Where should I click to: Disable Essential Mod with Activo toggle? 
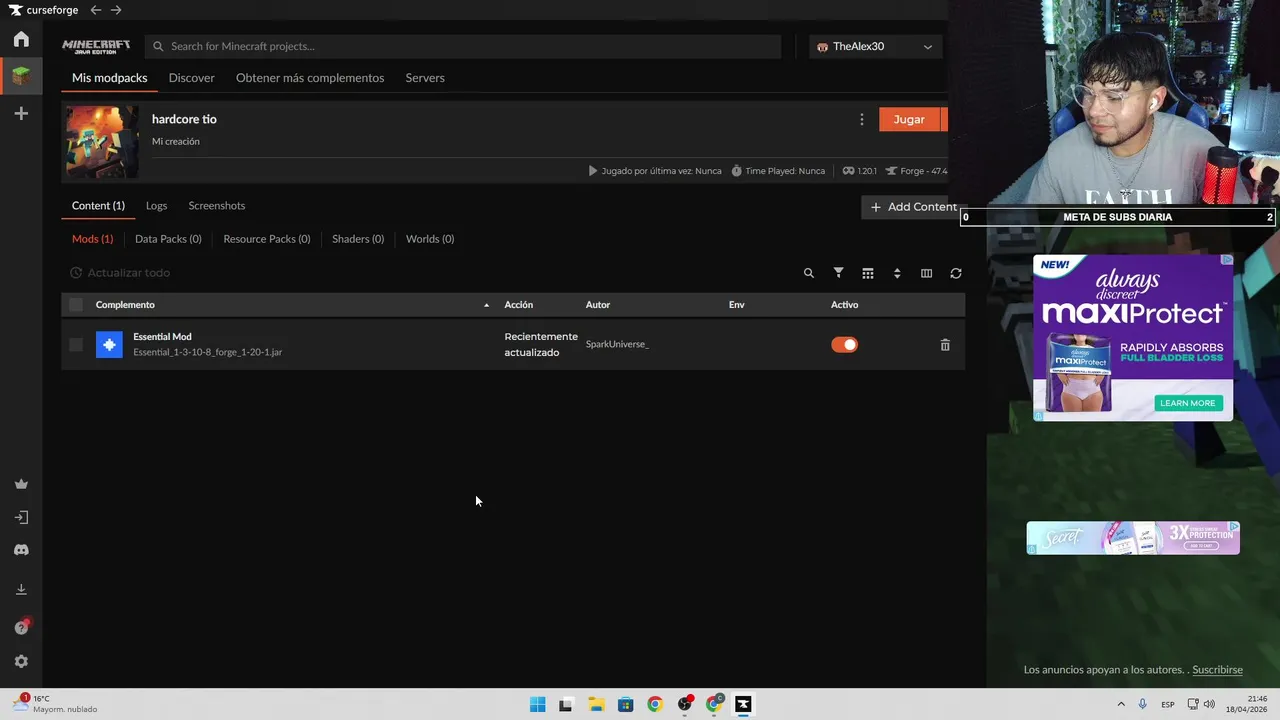point(844,344)
